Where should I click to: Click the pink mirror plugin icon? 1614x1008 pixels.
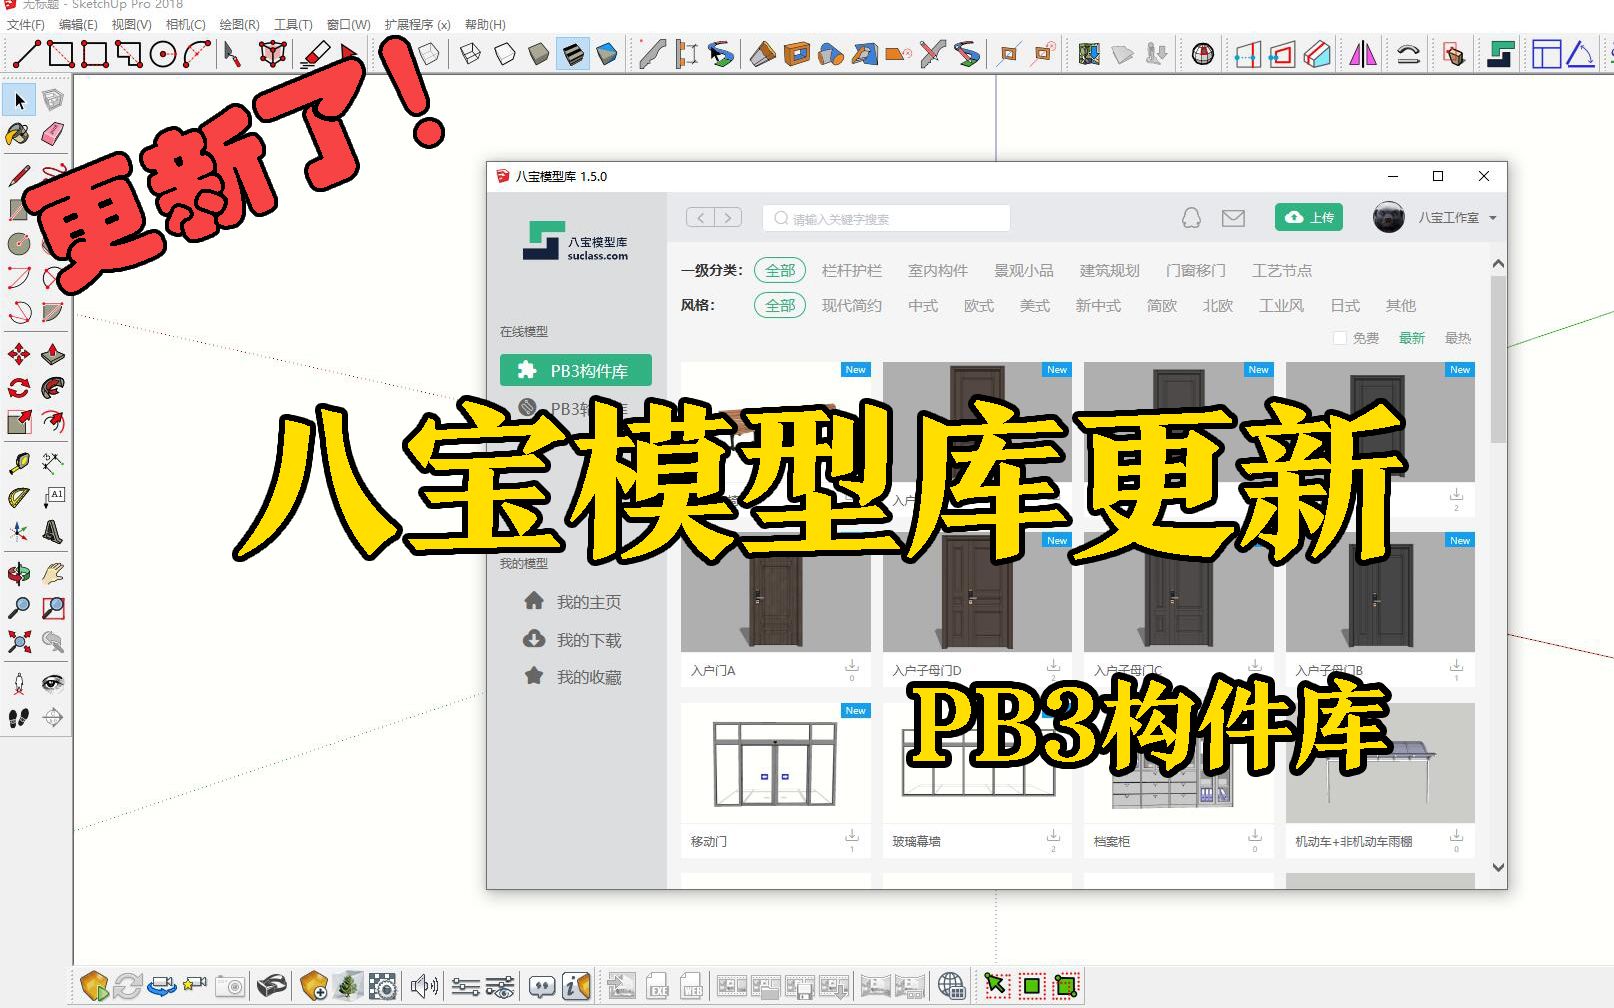coord(1363,54)
